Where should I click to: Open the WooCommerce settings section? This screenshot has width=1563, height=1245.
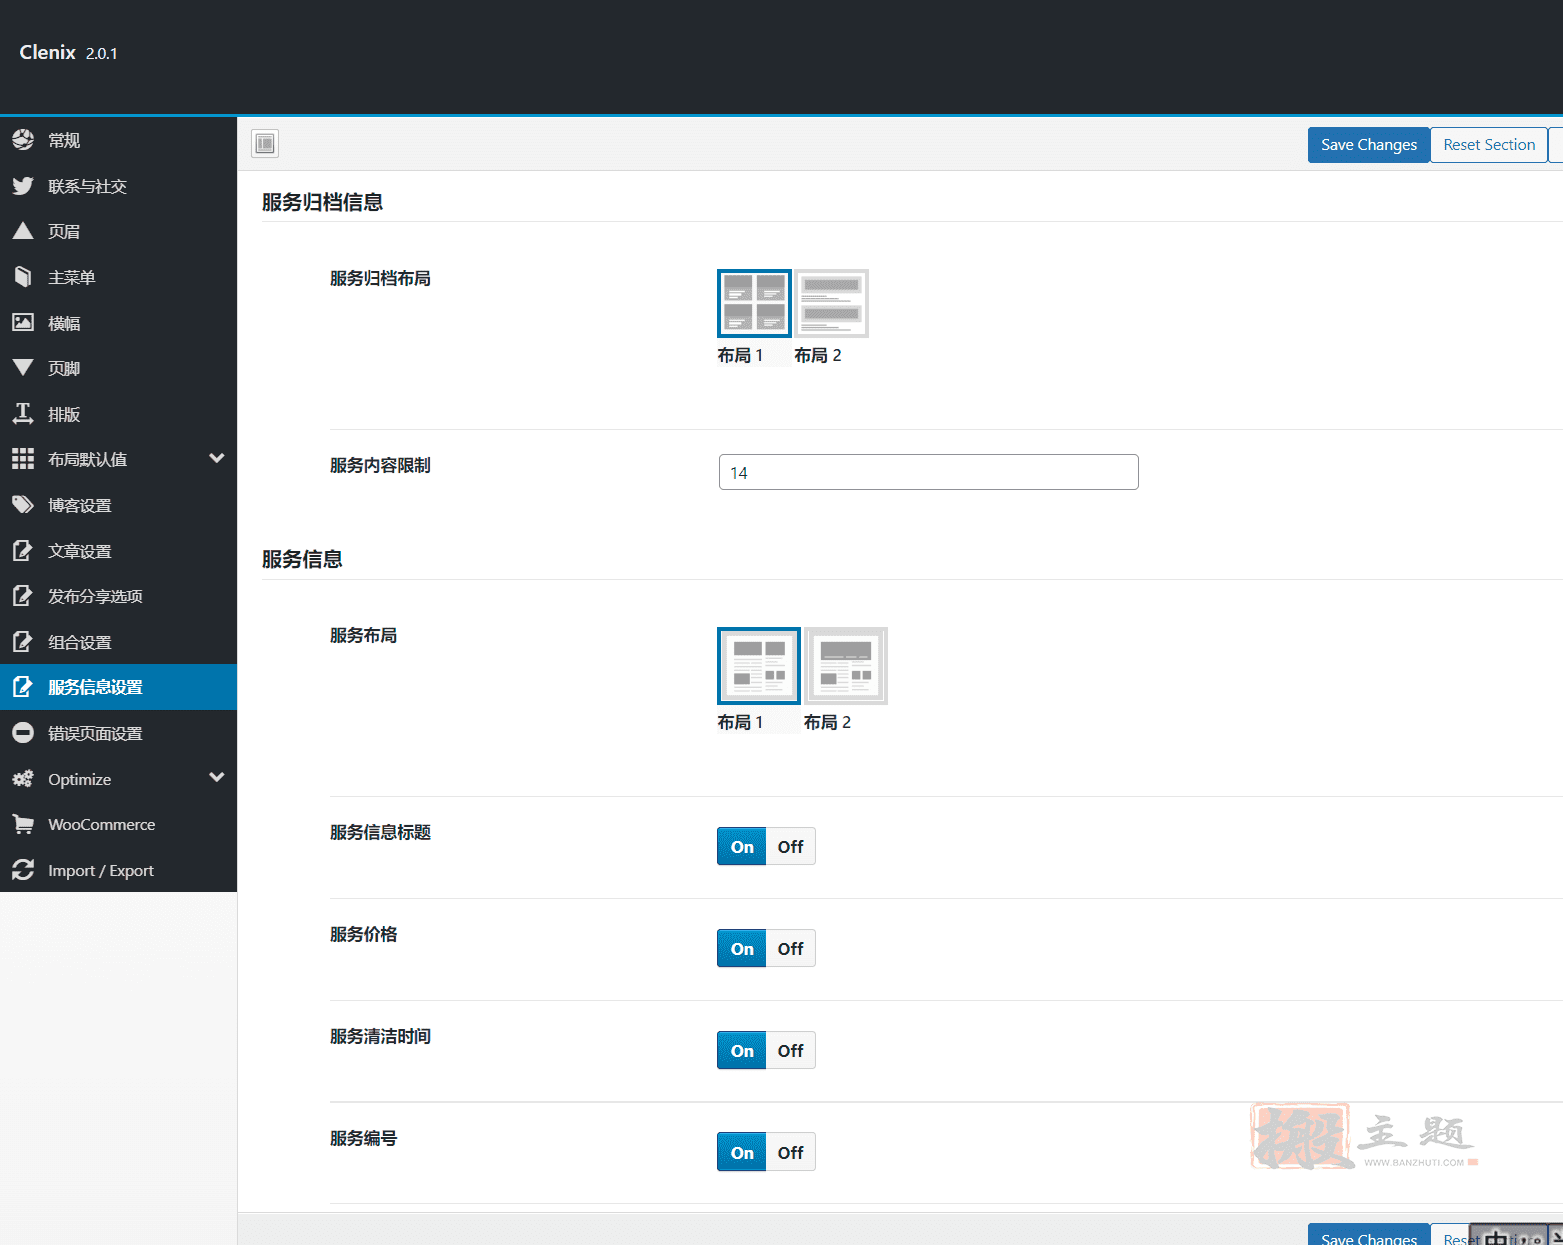point(118,824)
